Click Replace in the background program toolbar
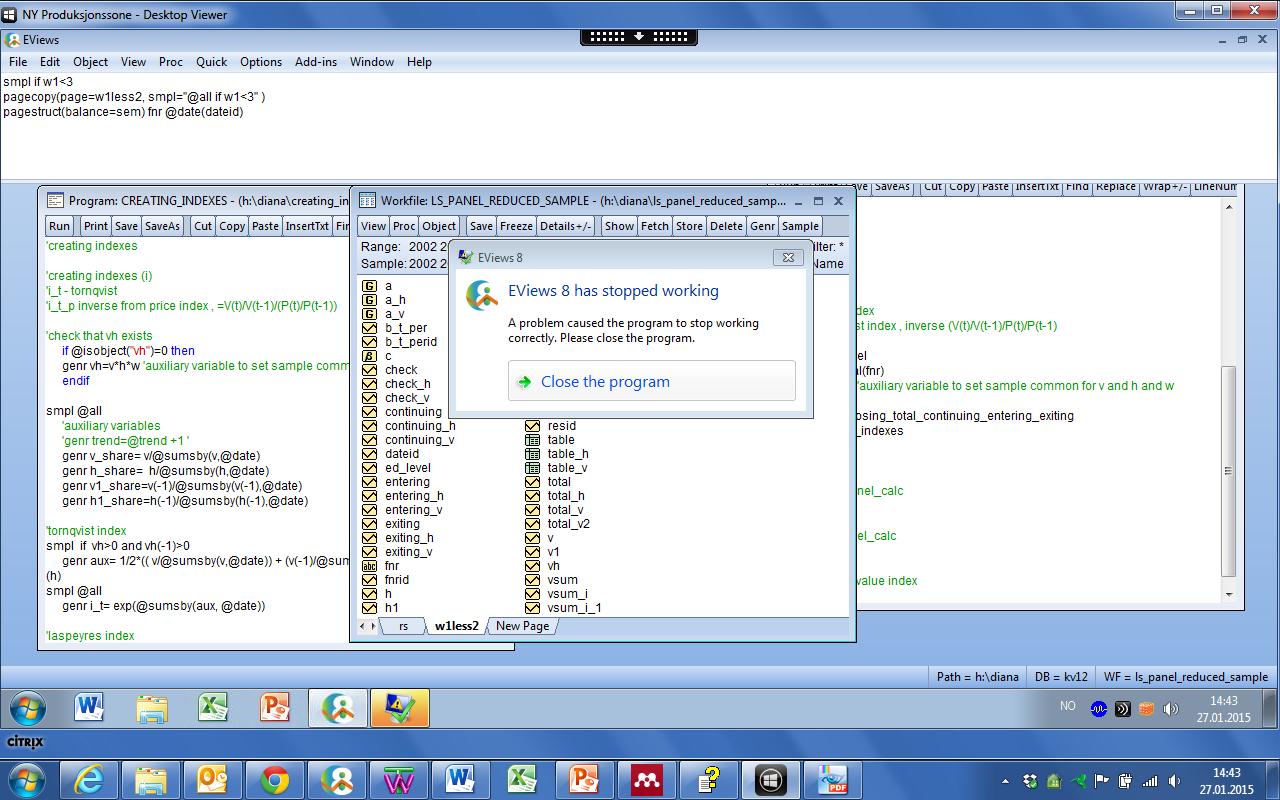The height and width of the screenshot is (800, 1280). click(1115, 186)
